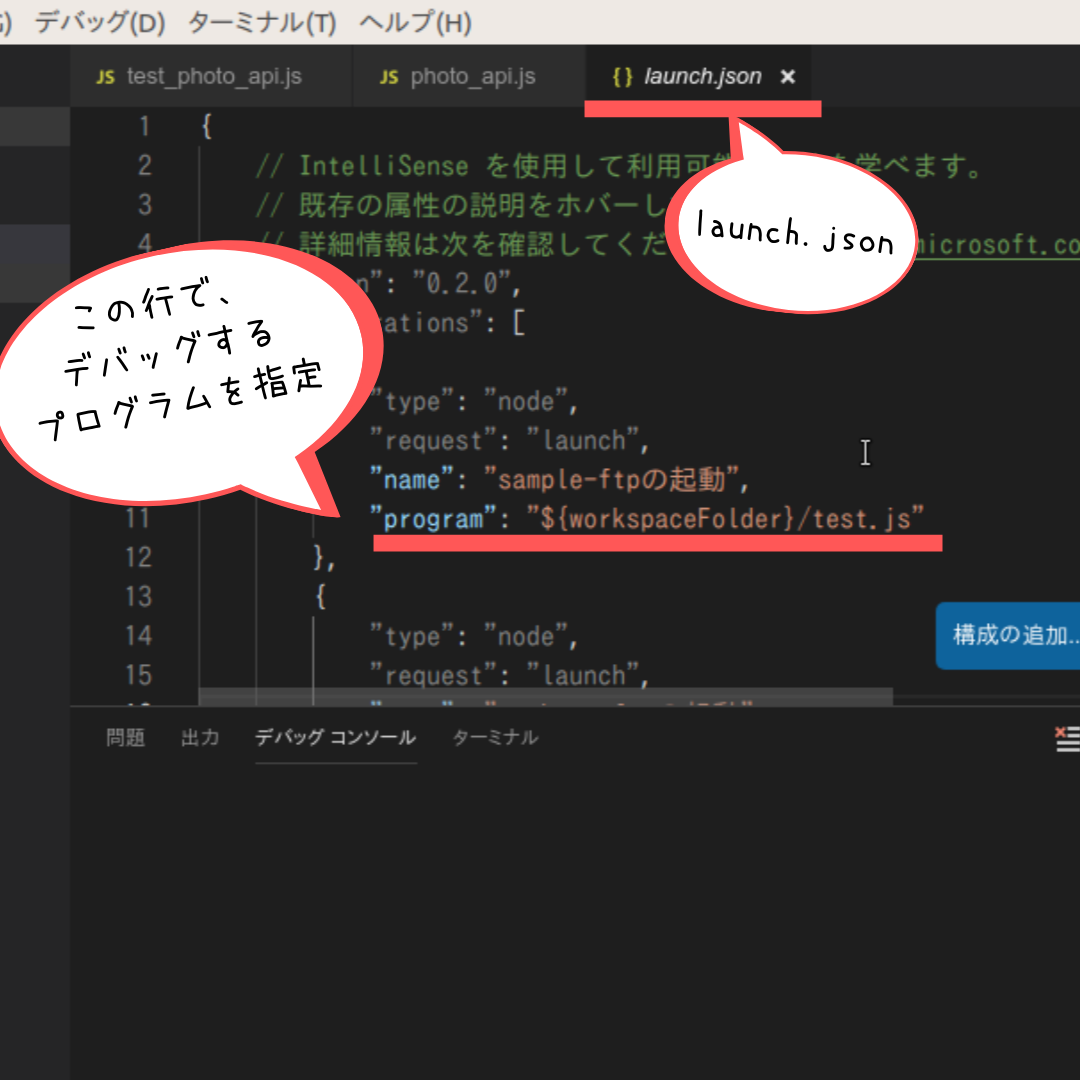Click the JS icon on photo_api.js tab

coord(389,77)
